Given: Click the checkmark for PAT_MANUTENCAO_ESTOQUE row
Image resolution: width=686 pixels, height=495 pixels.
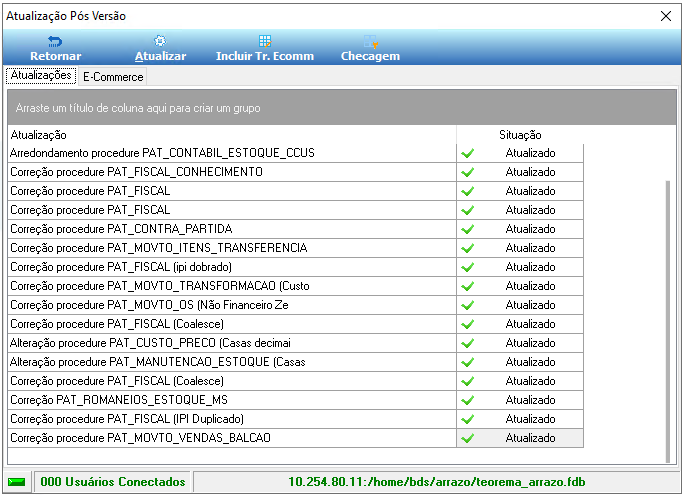Looking at the screenshot, I should click(468, 362).
